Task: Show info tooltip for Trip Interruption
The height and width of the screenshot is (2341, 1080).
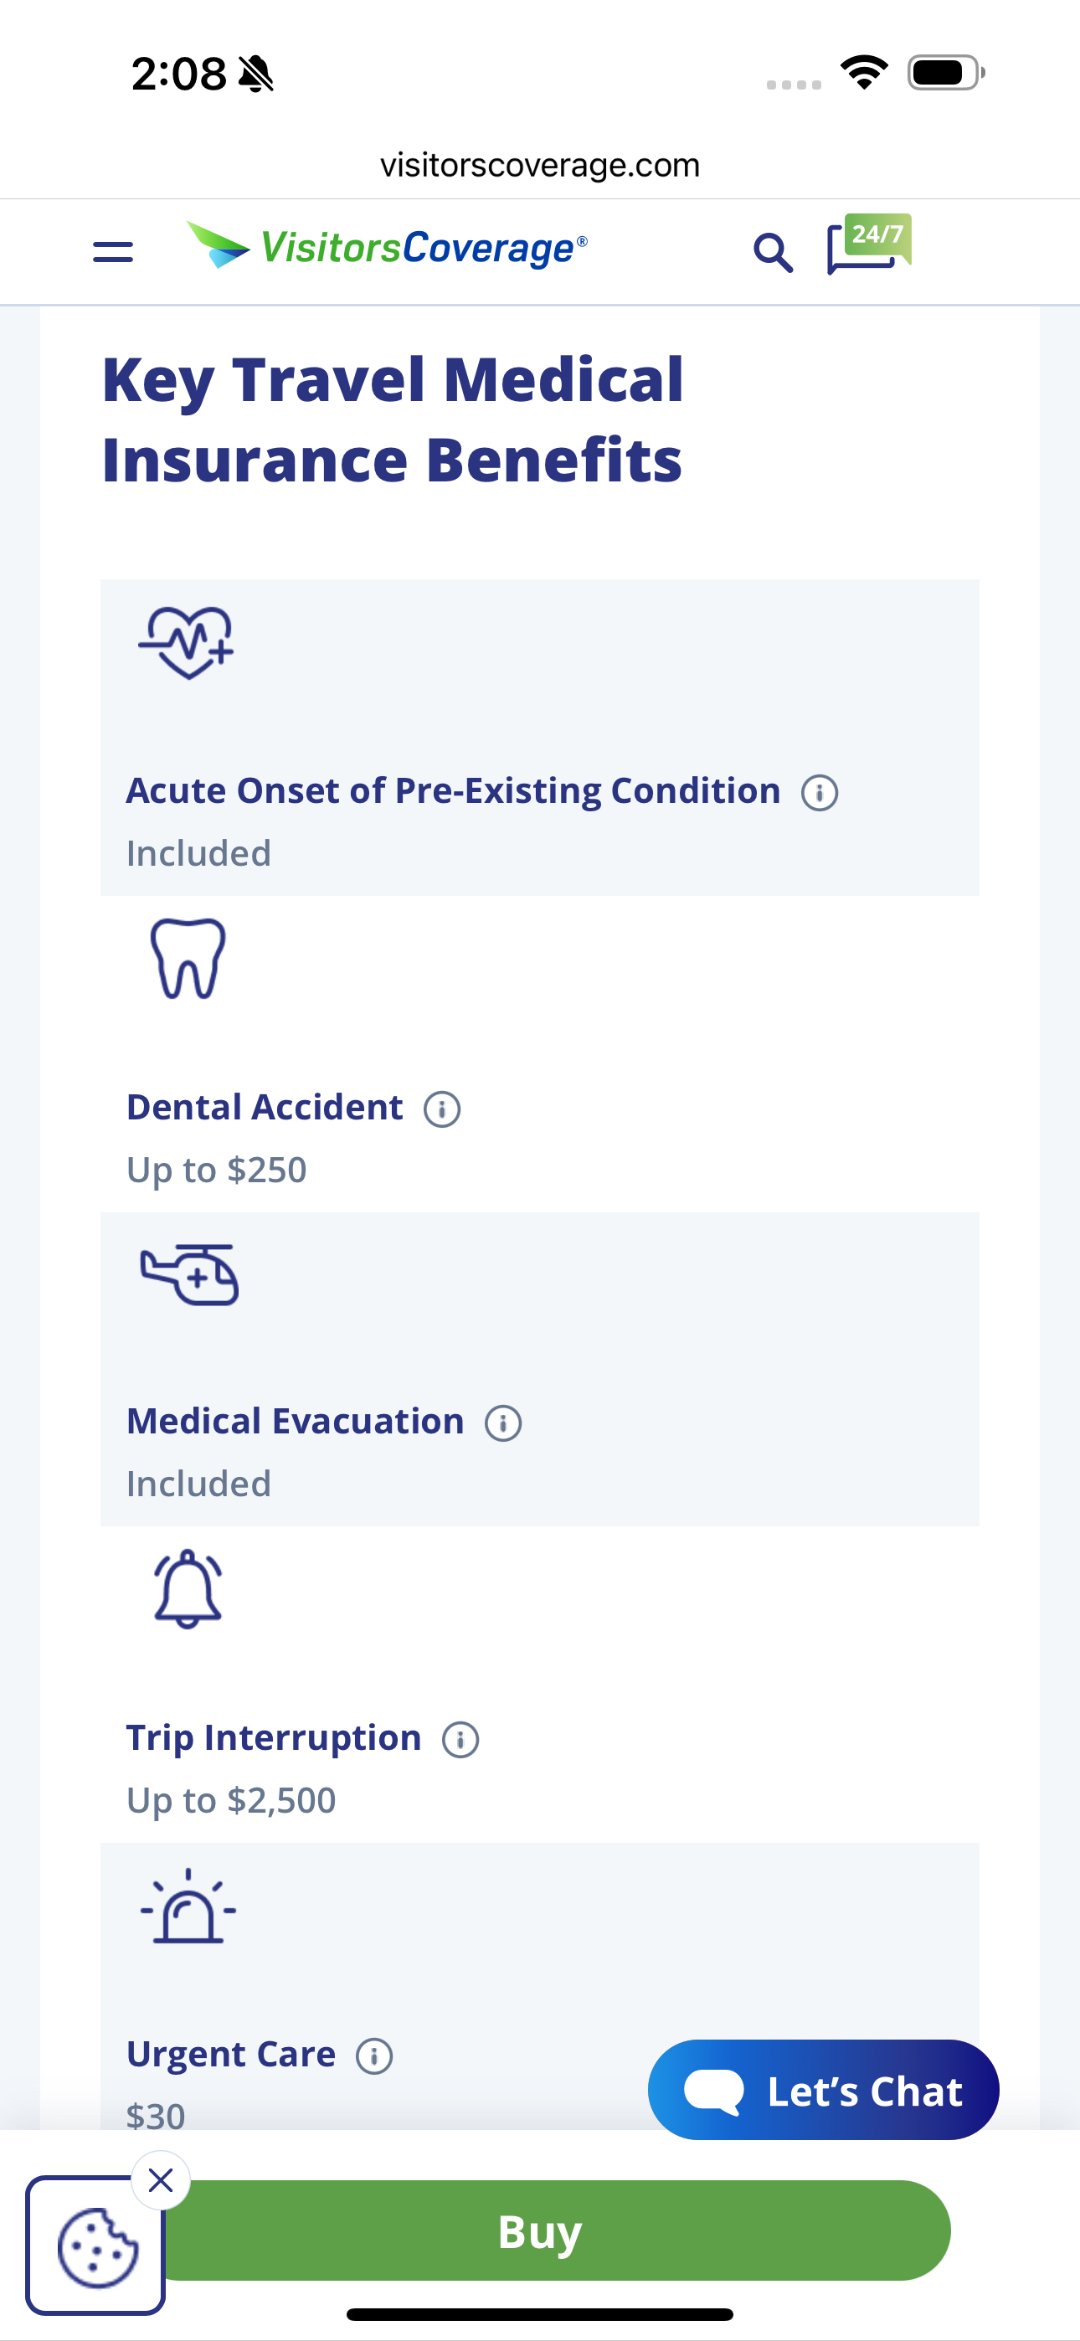Action: (x=460, y=1740)
